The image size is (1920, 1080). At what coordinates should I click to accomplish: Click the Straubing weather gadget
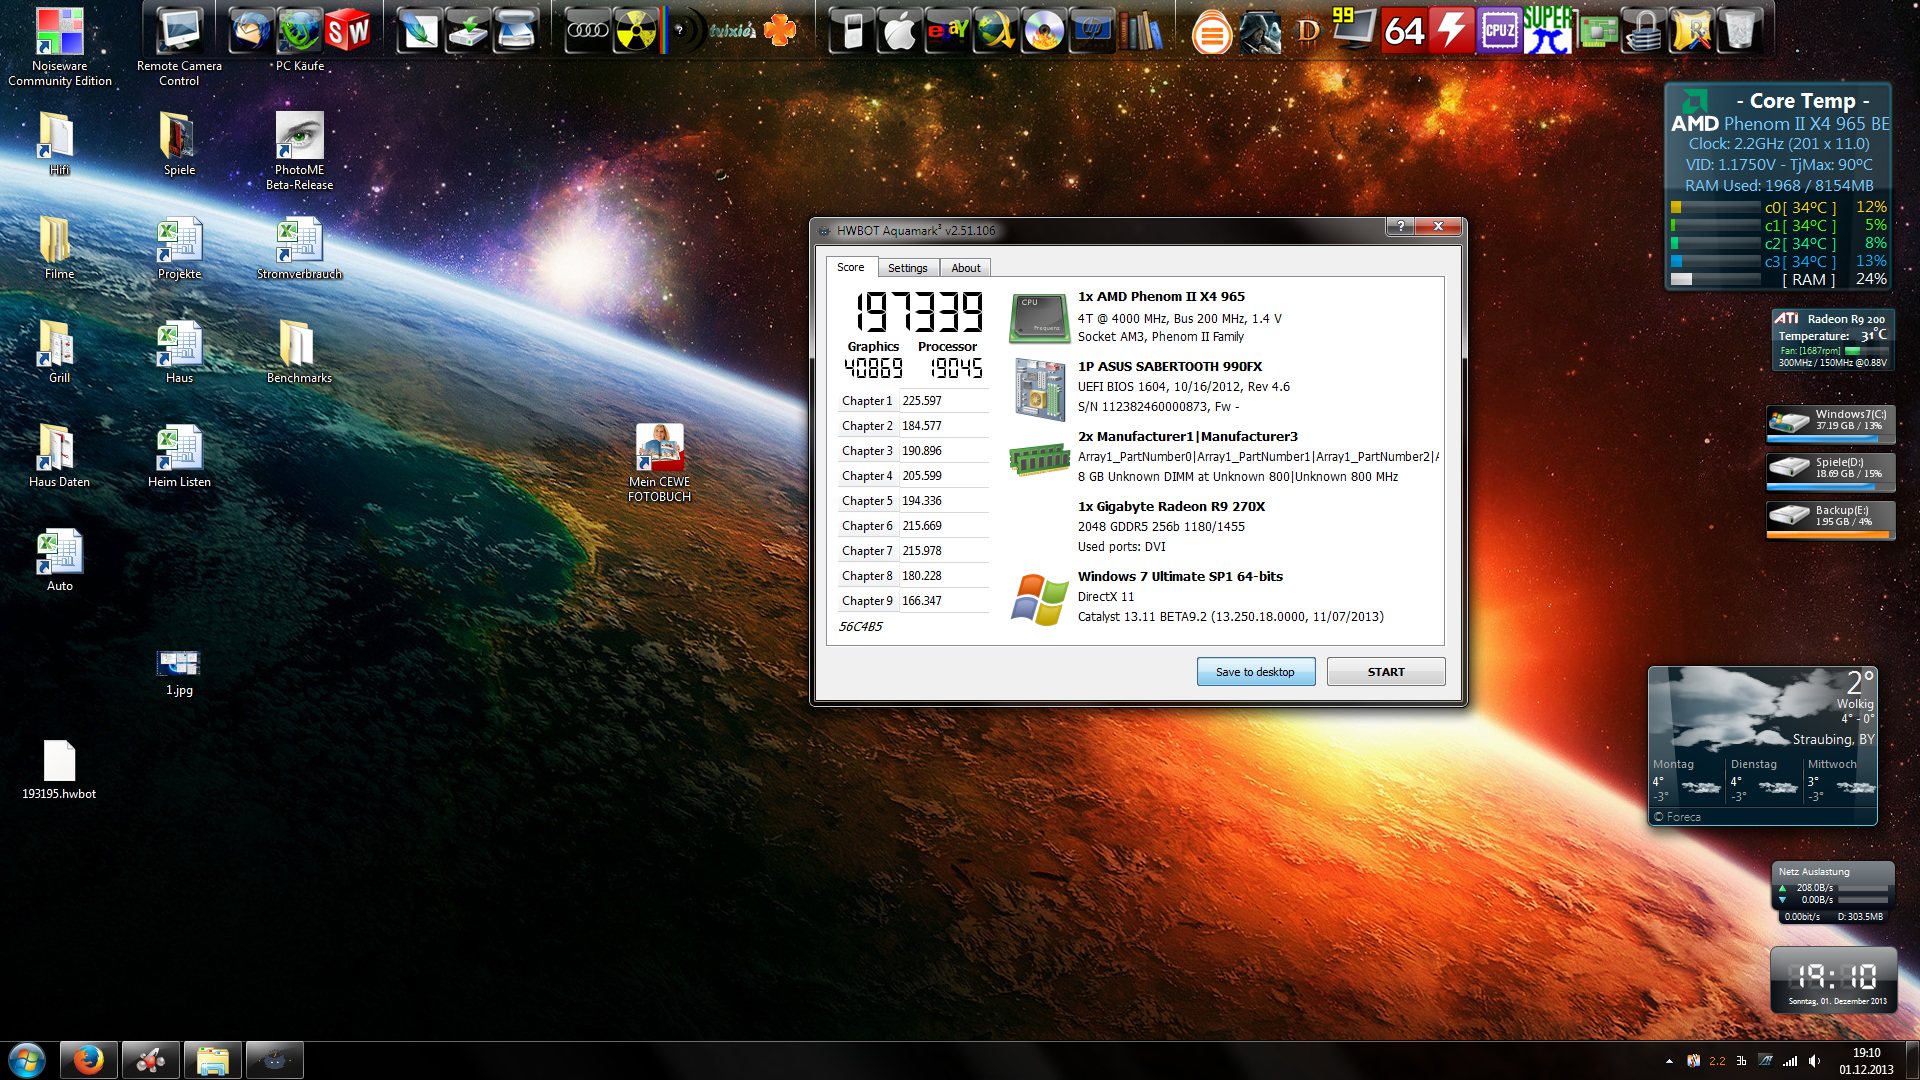[x=1762, y=745]
